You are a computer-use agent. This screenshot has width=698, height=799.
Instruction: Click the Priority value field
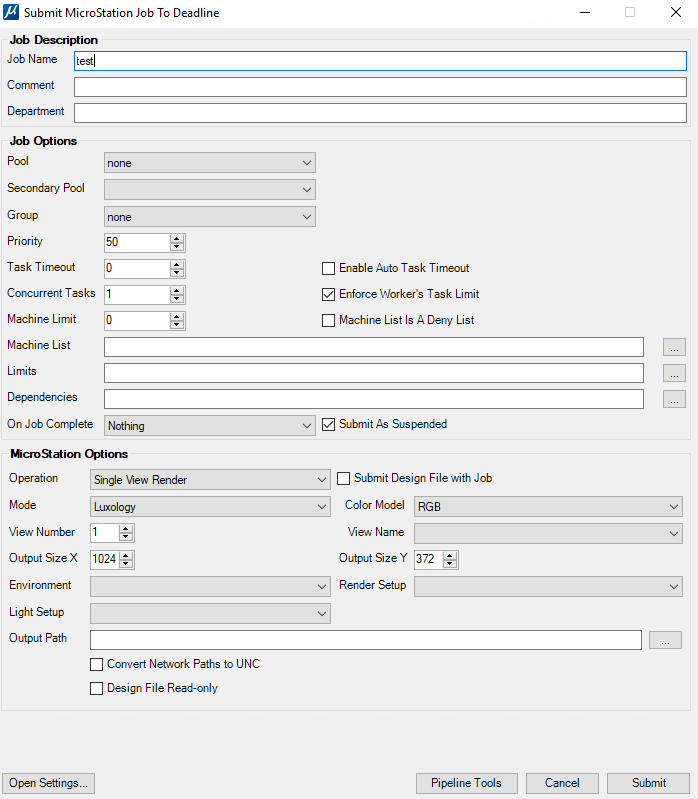point(137,243)
